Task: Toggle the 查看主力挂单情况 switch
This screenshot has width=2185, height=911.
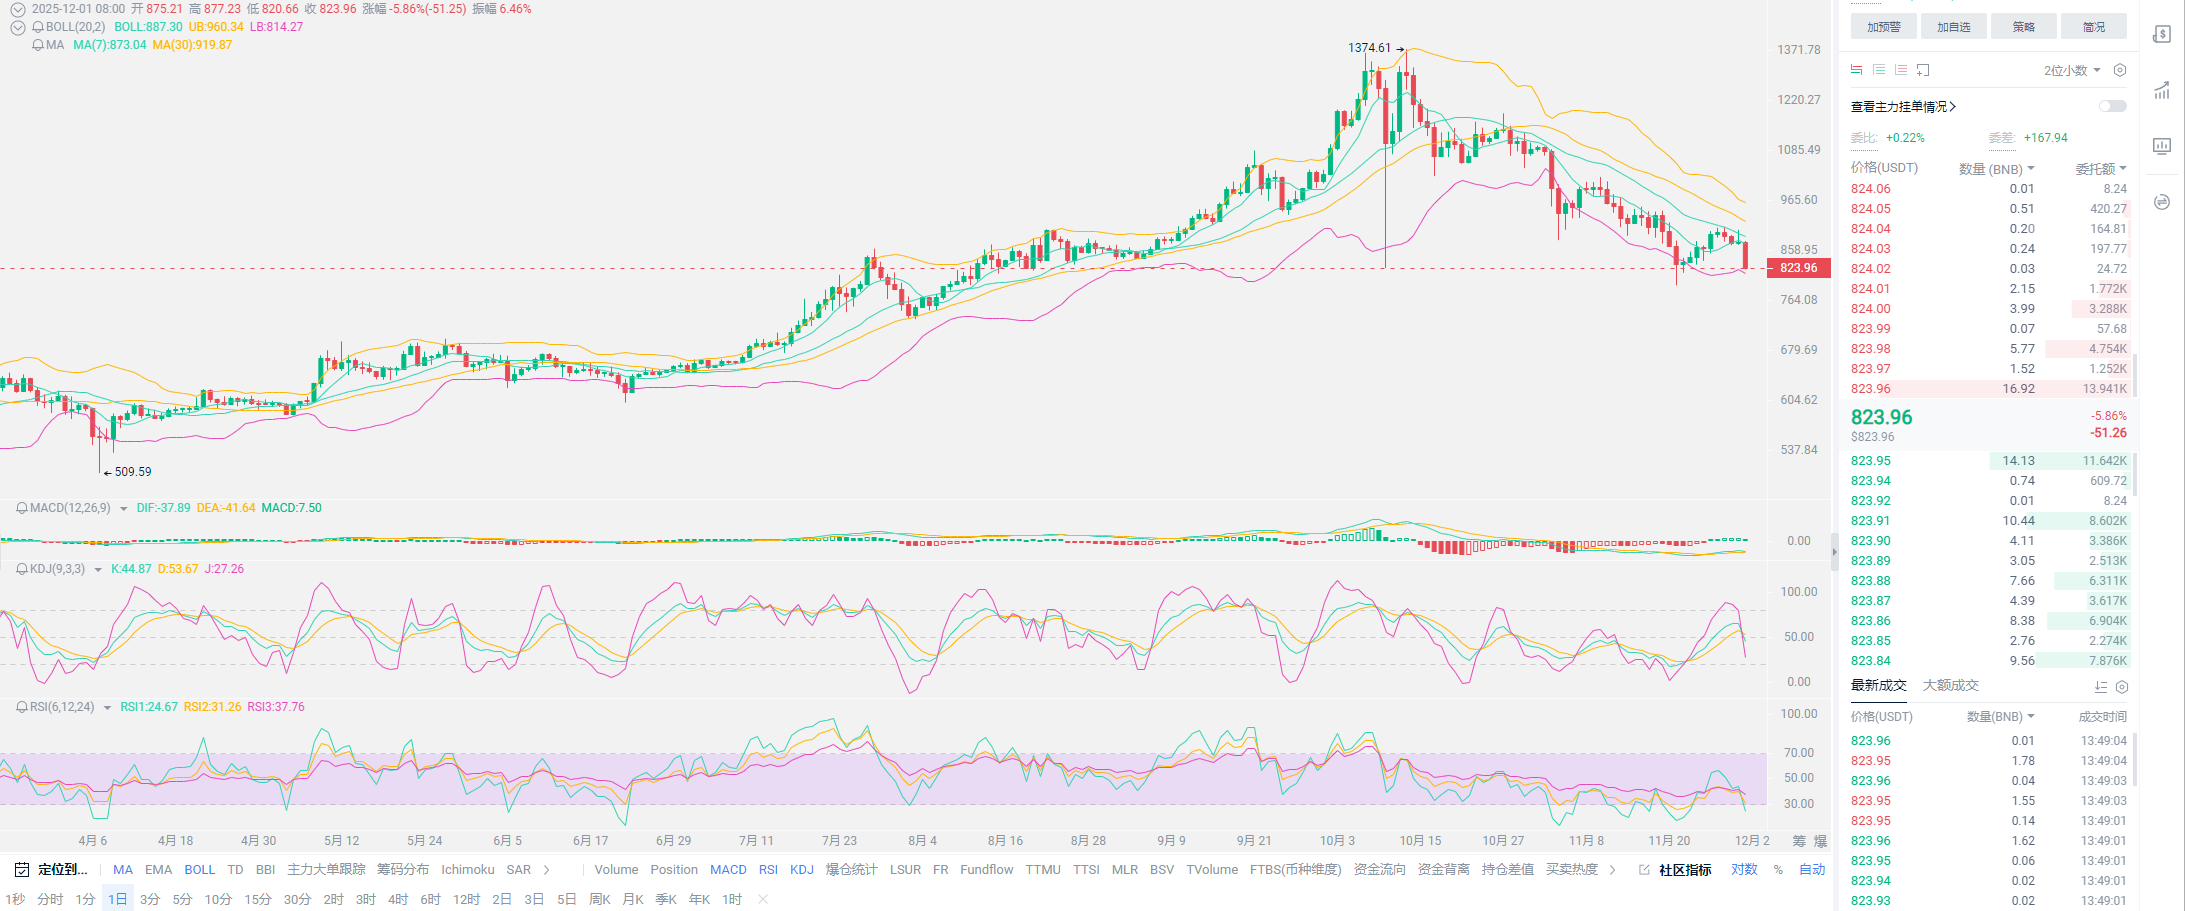Action: (2112, 106)
